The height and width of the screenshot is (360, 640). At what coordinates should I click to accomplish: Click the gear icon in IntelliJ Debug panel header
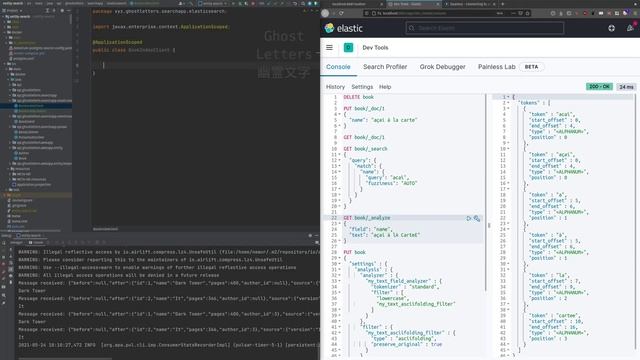tap(310, 236)
